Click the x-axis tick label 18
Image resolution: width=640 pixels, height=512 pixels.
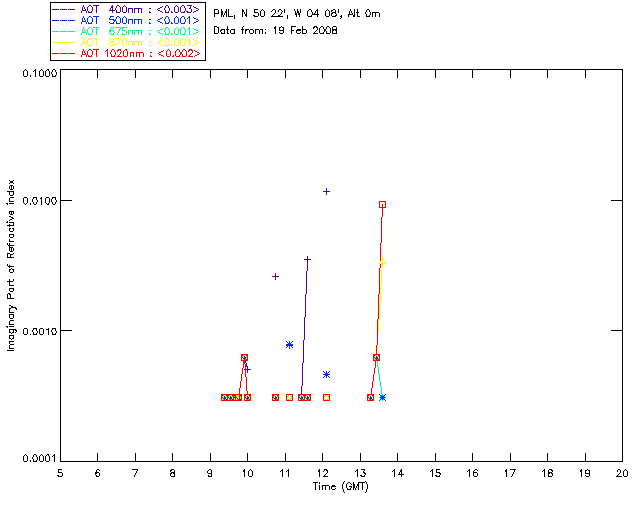coord(547,473)
